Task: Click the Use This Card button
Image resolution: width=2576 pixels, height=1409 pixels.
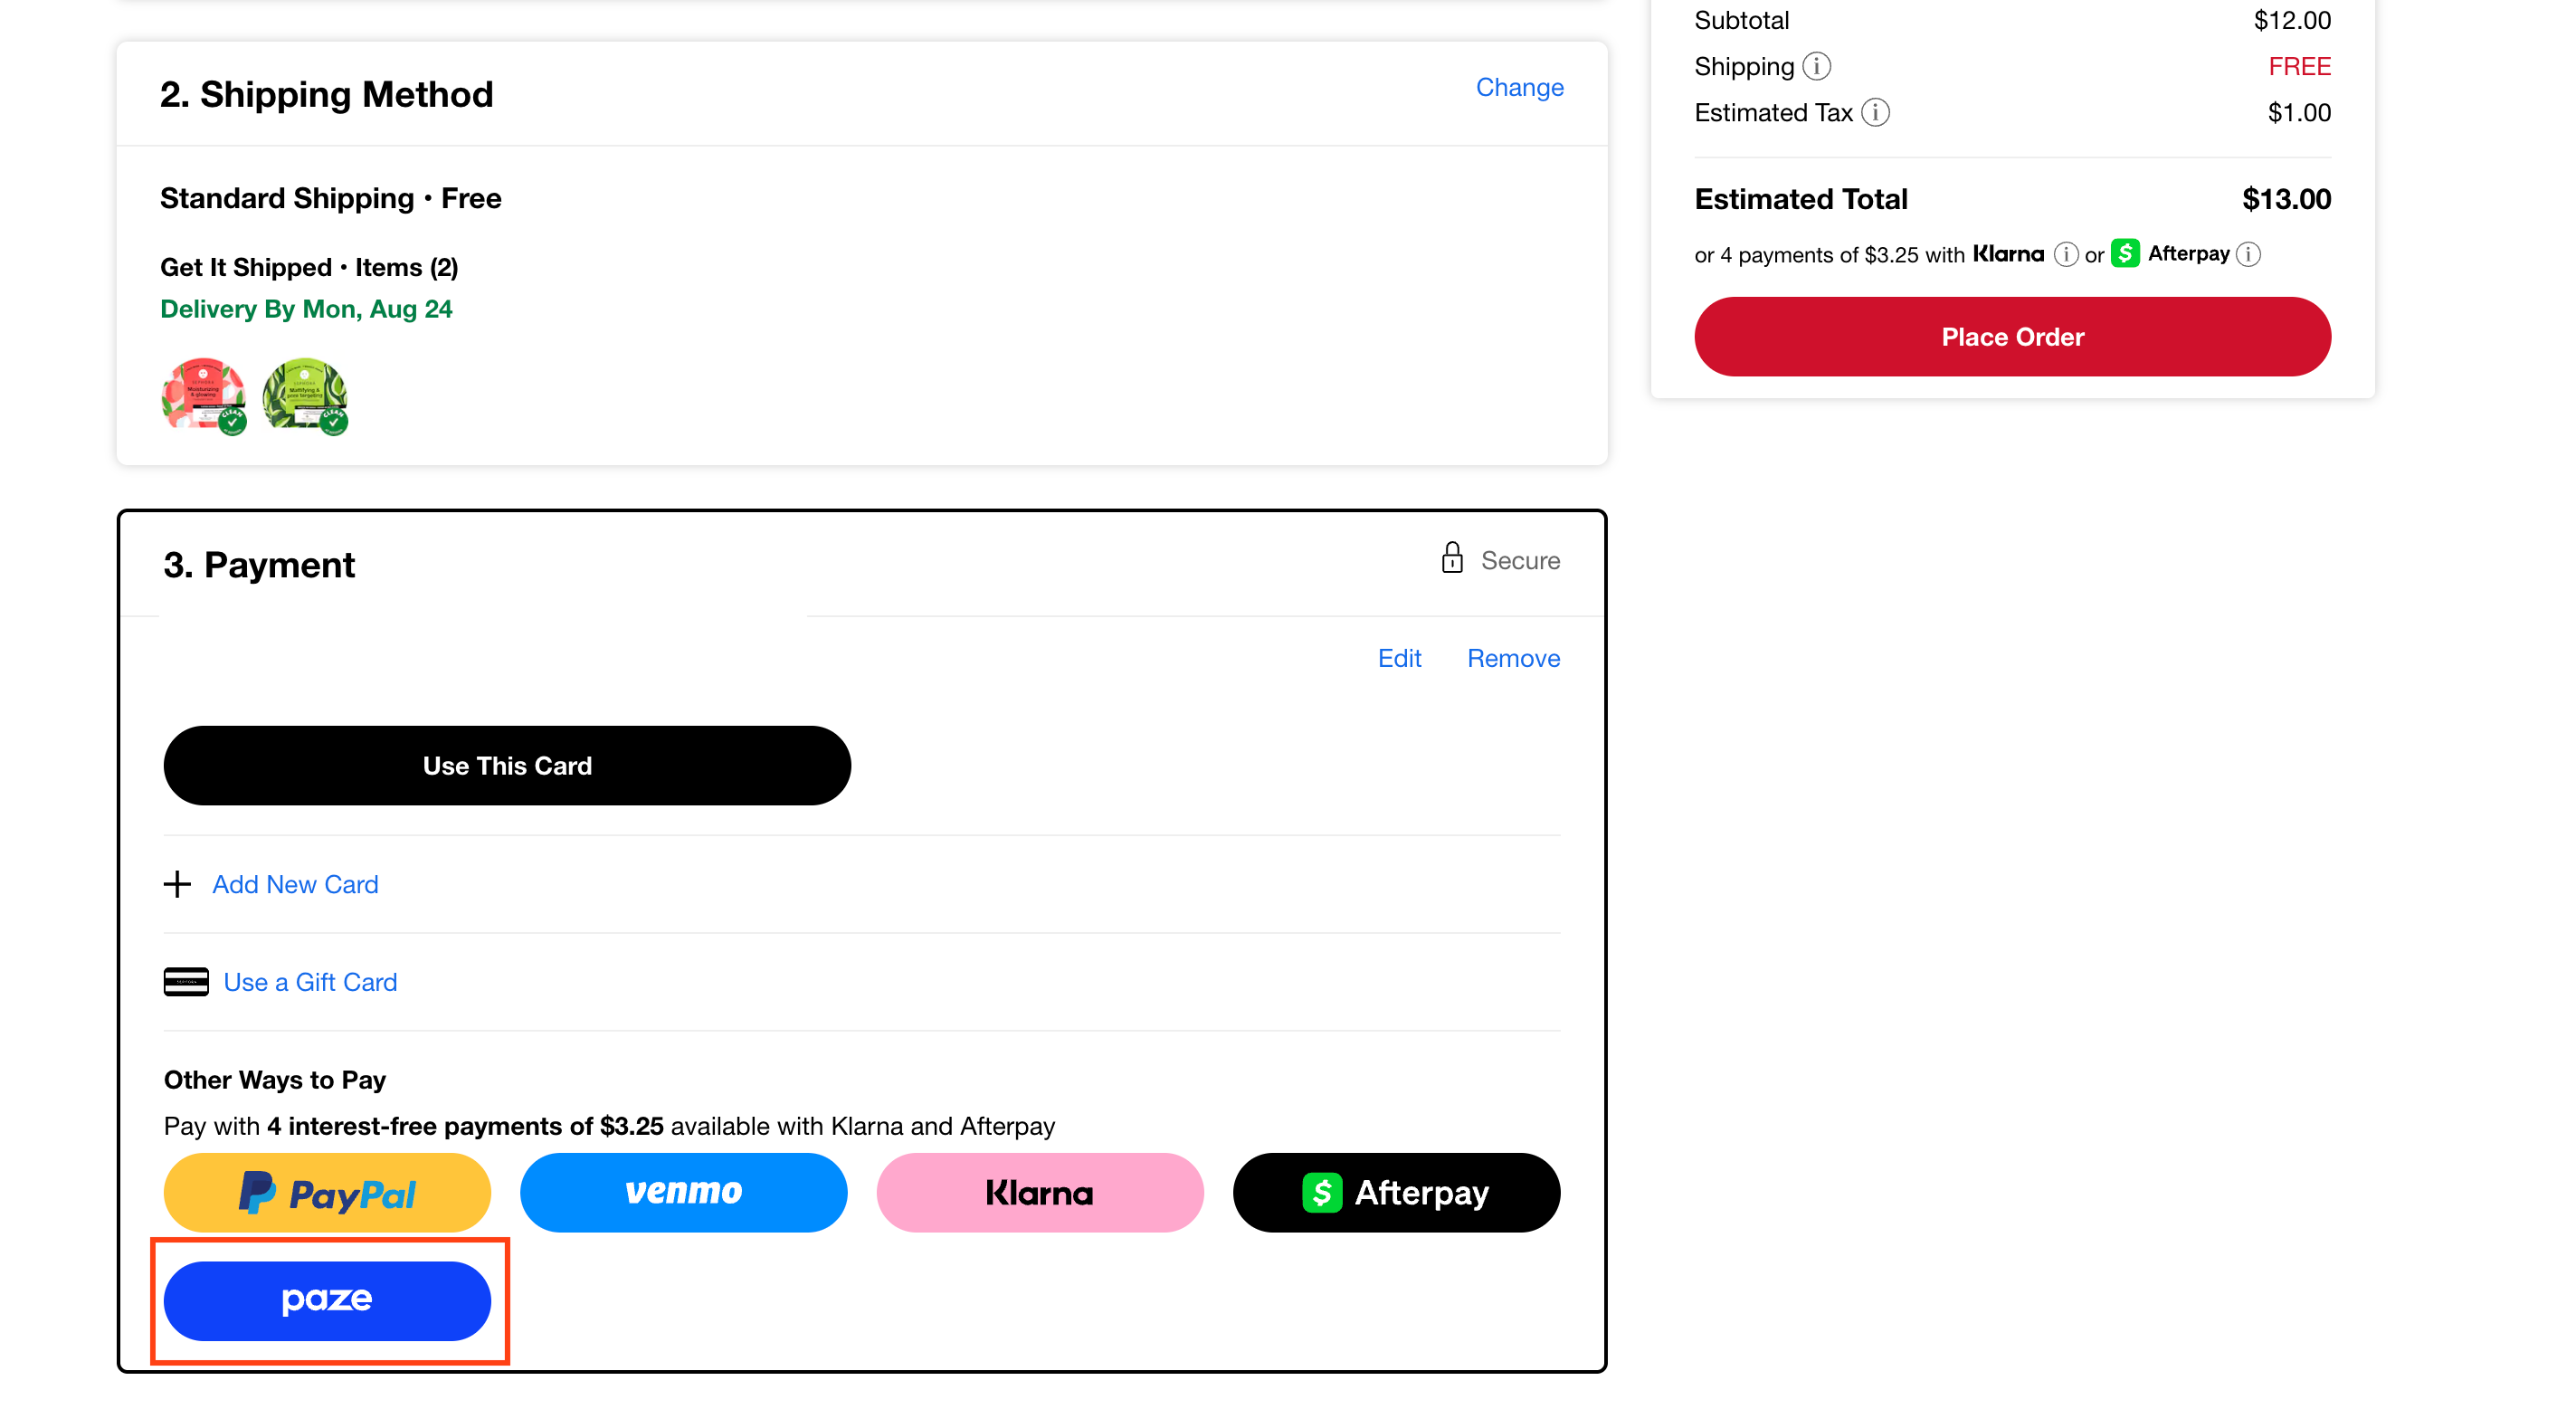Action: (x=507, y=766)
